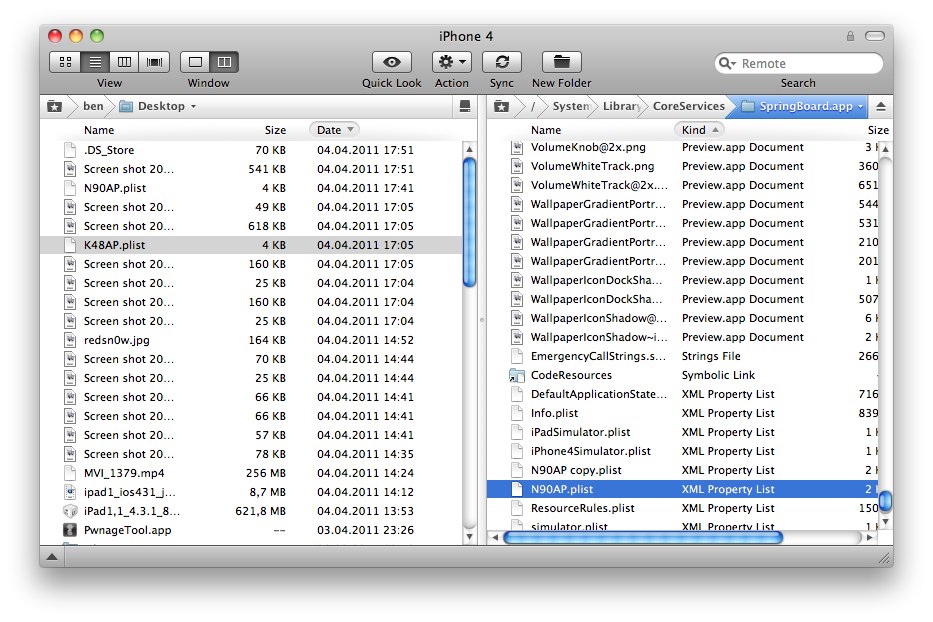The image size is (933, 622).
Task: Click the iPhone4Simulator.plist icon
Action: coord(517,451)
